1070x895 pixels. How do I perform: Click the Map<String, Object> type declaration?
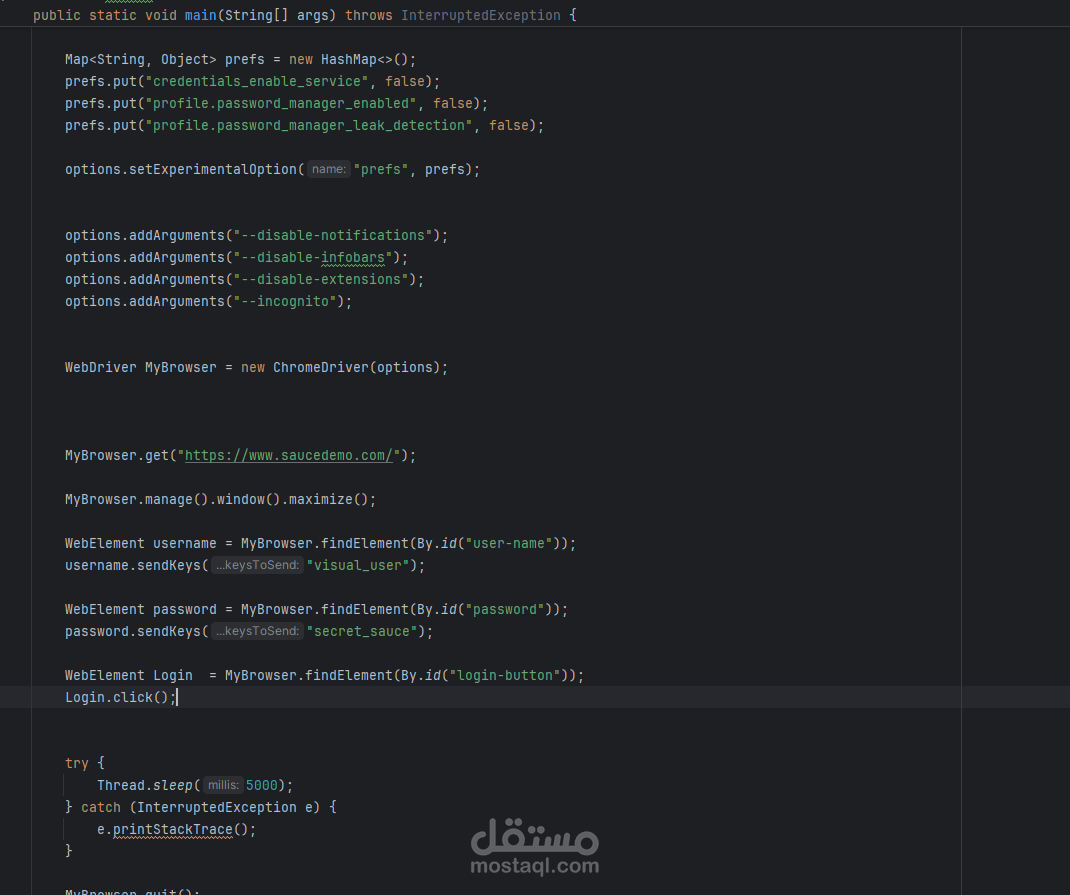(141, 59)
